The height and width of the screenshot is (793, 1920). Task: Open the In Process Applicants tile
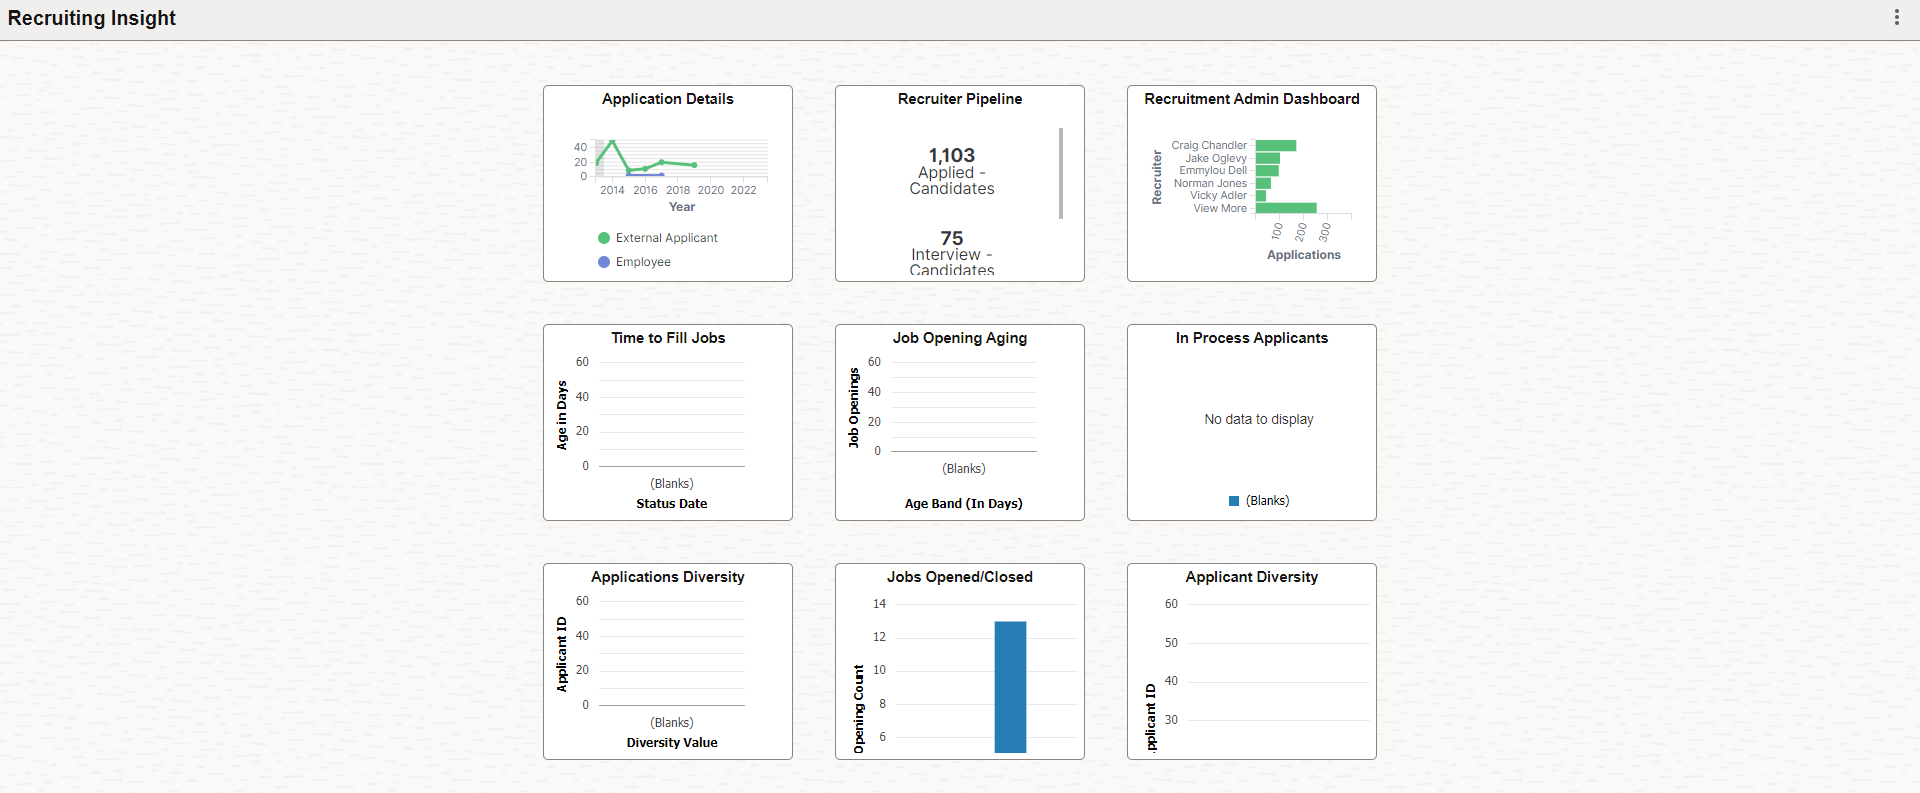1252,422
